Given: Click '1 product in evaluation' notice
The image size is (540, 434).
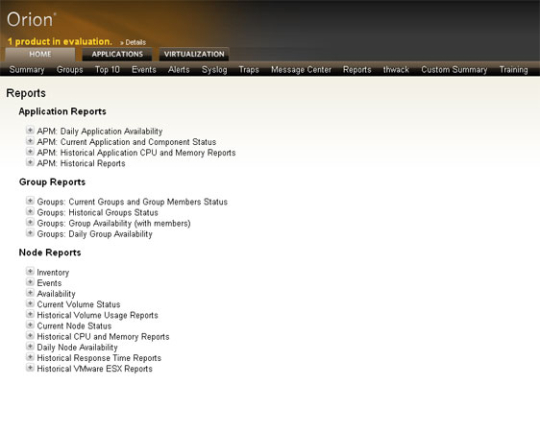Looking at the screenshot, I should pos(60,42).
